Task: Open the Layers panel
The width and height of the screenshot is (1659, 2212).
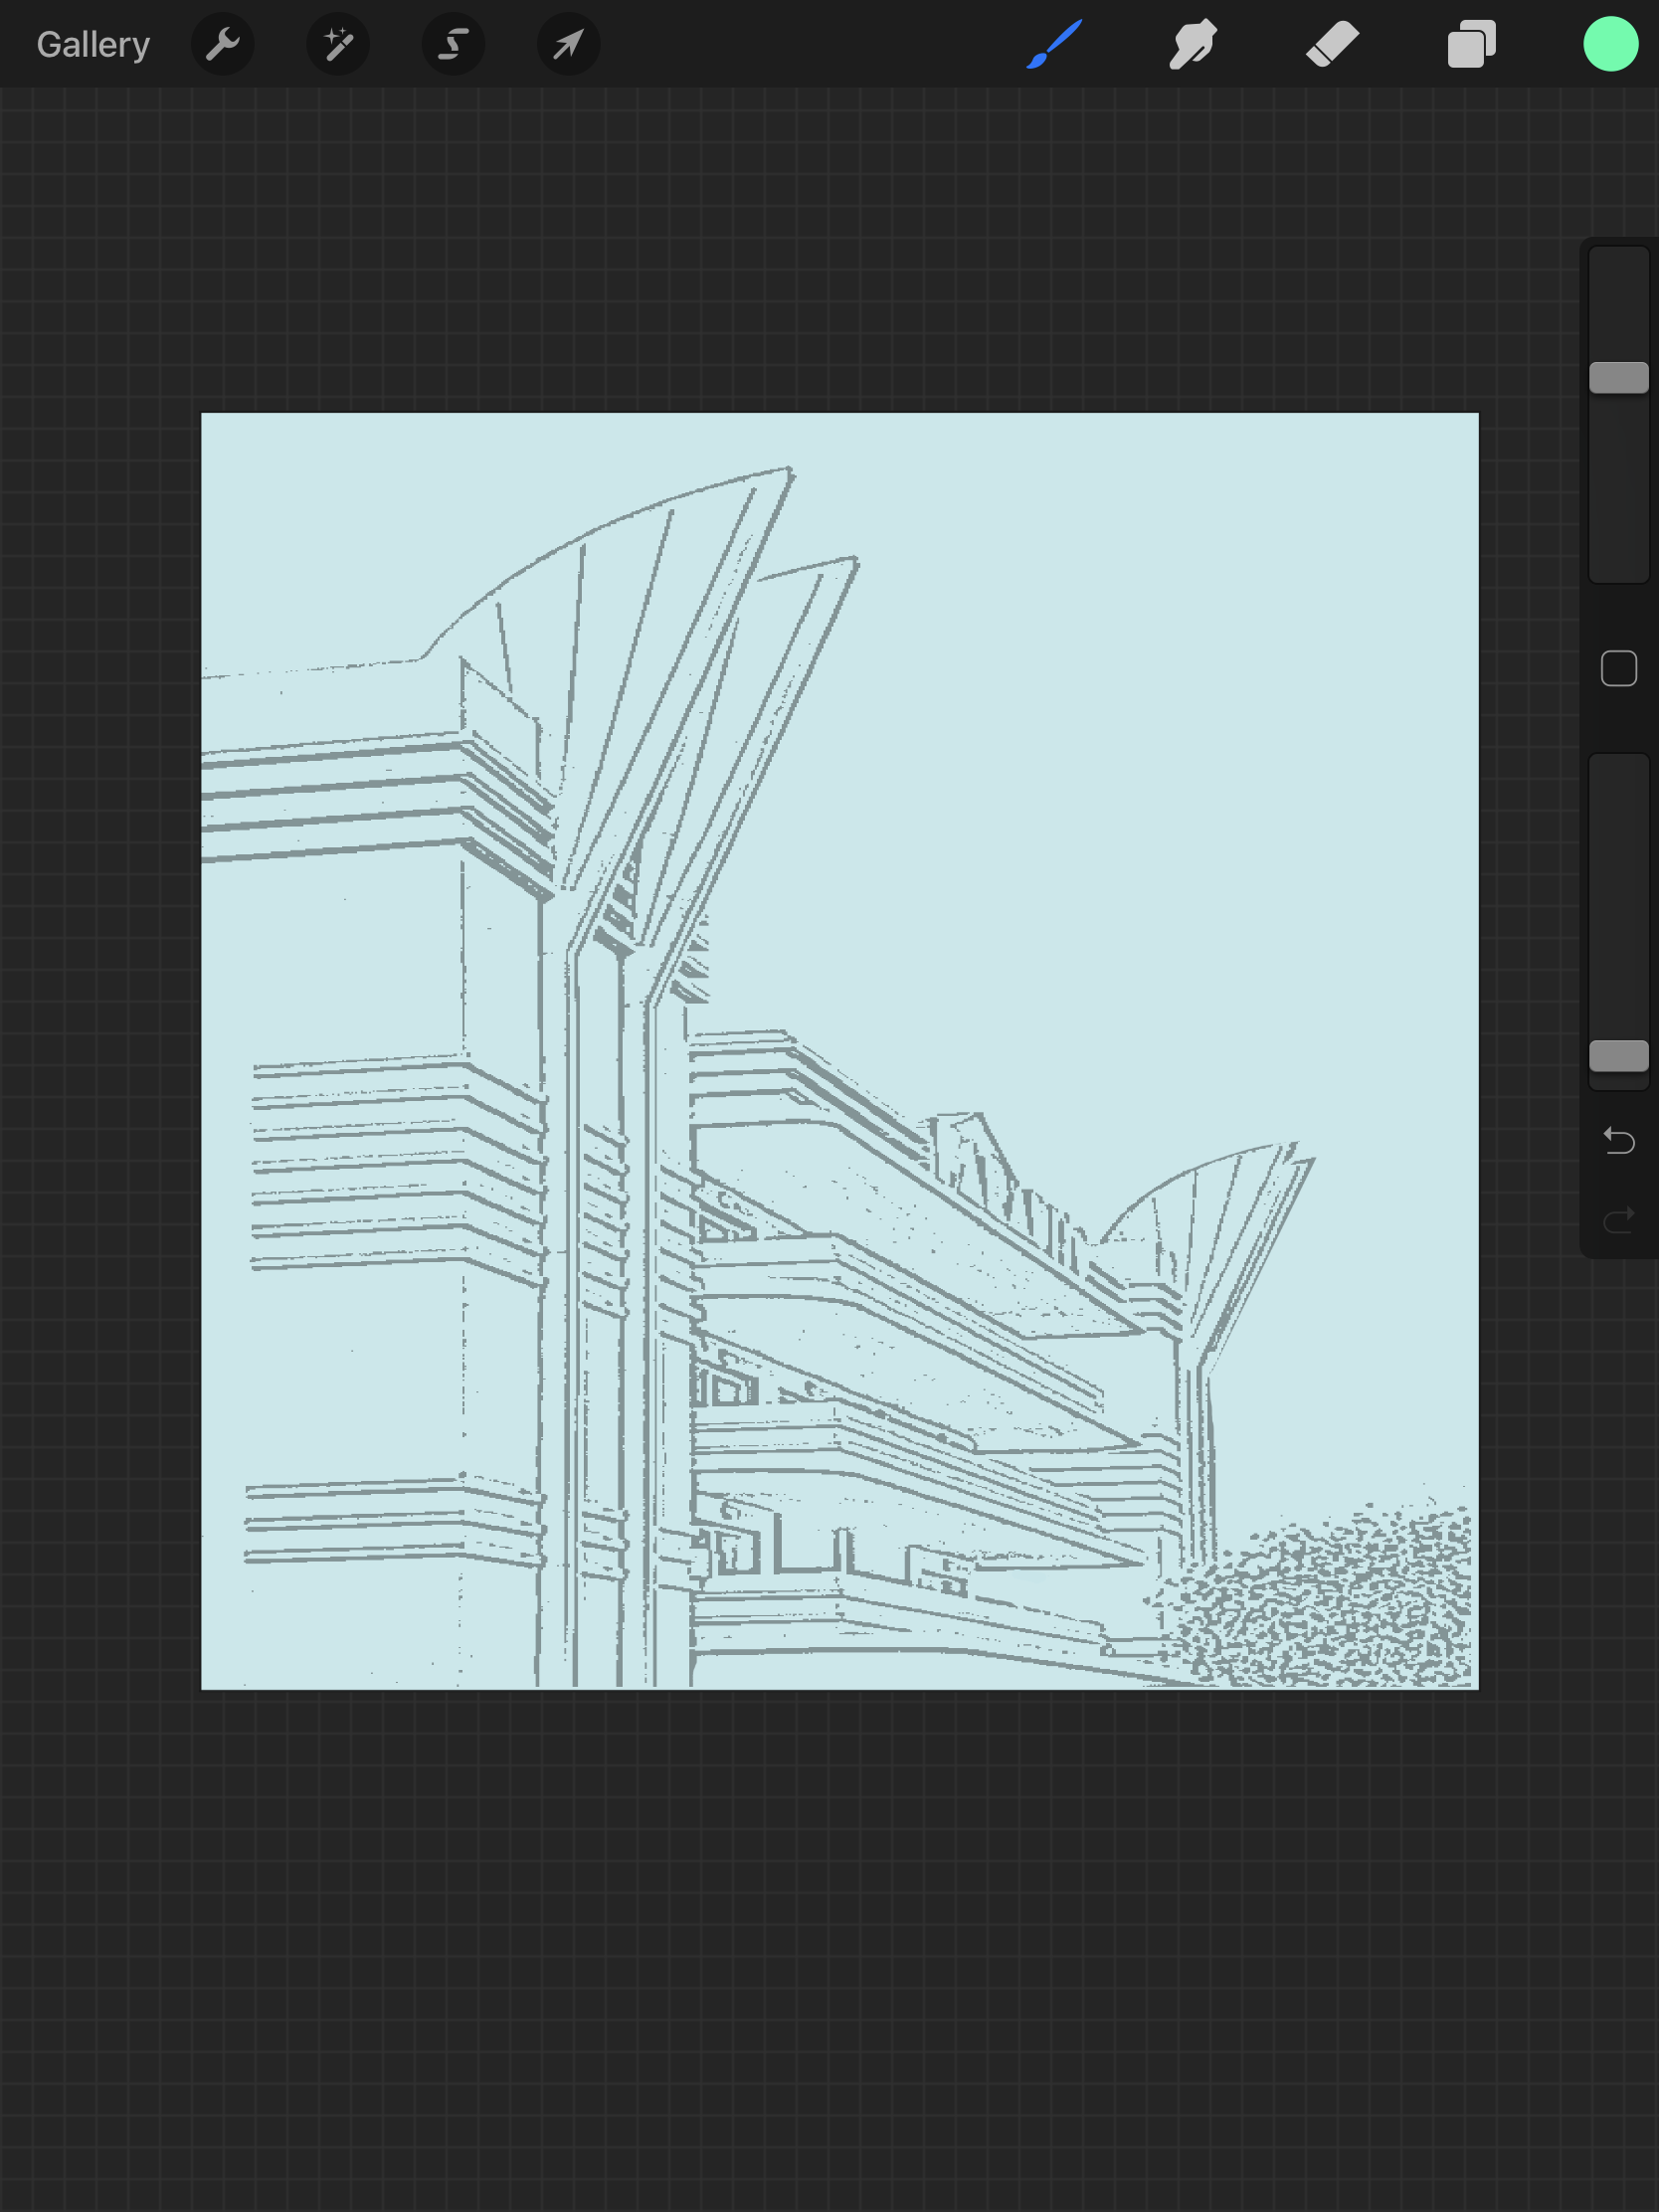Action: 1469,44
